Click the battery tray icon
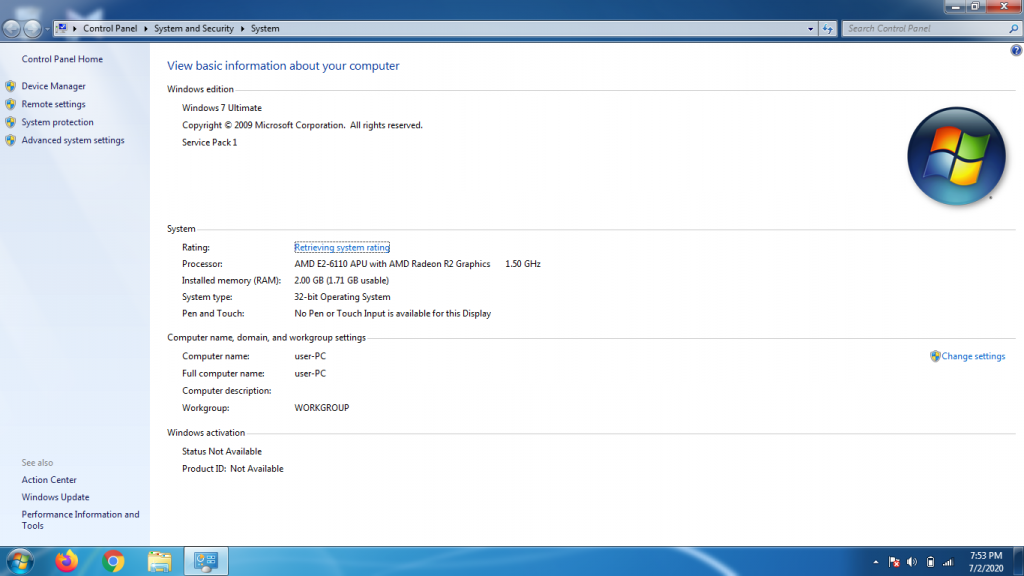Screen dimensions: 1024x576 pos(930,562)
